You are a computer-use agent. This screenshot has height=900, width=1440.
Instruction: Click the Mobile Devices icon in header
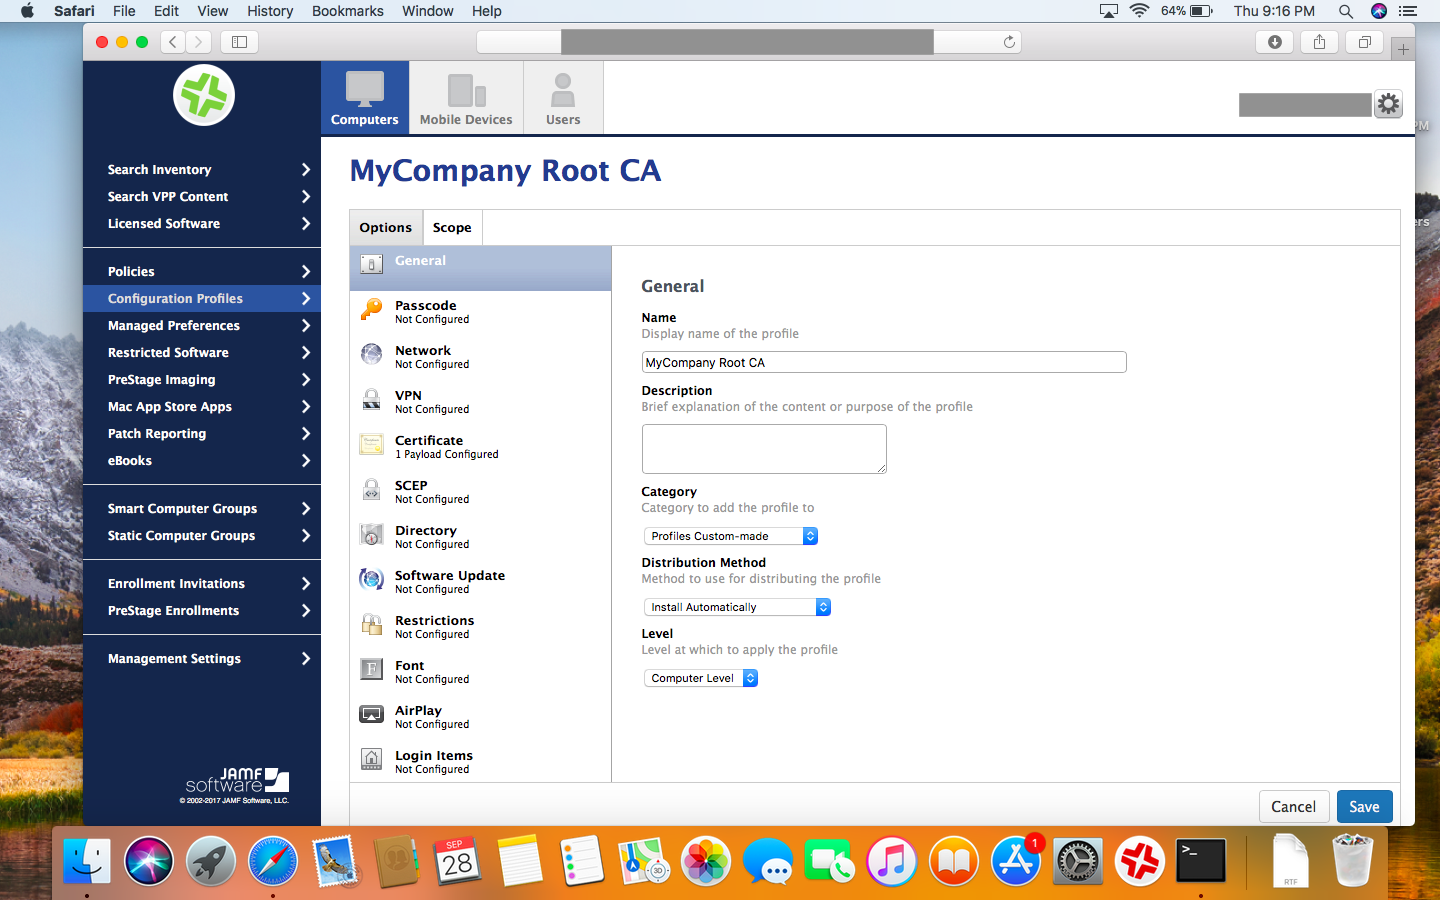[466, 91]
